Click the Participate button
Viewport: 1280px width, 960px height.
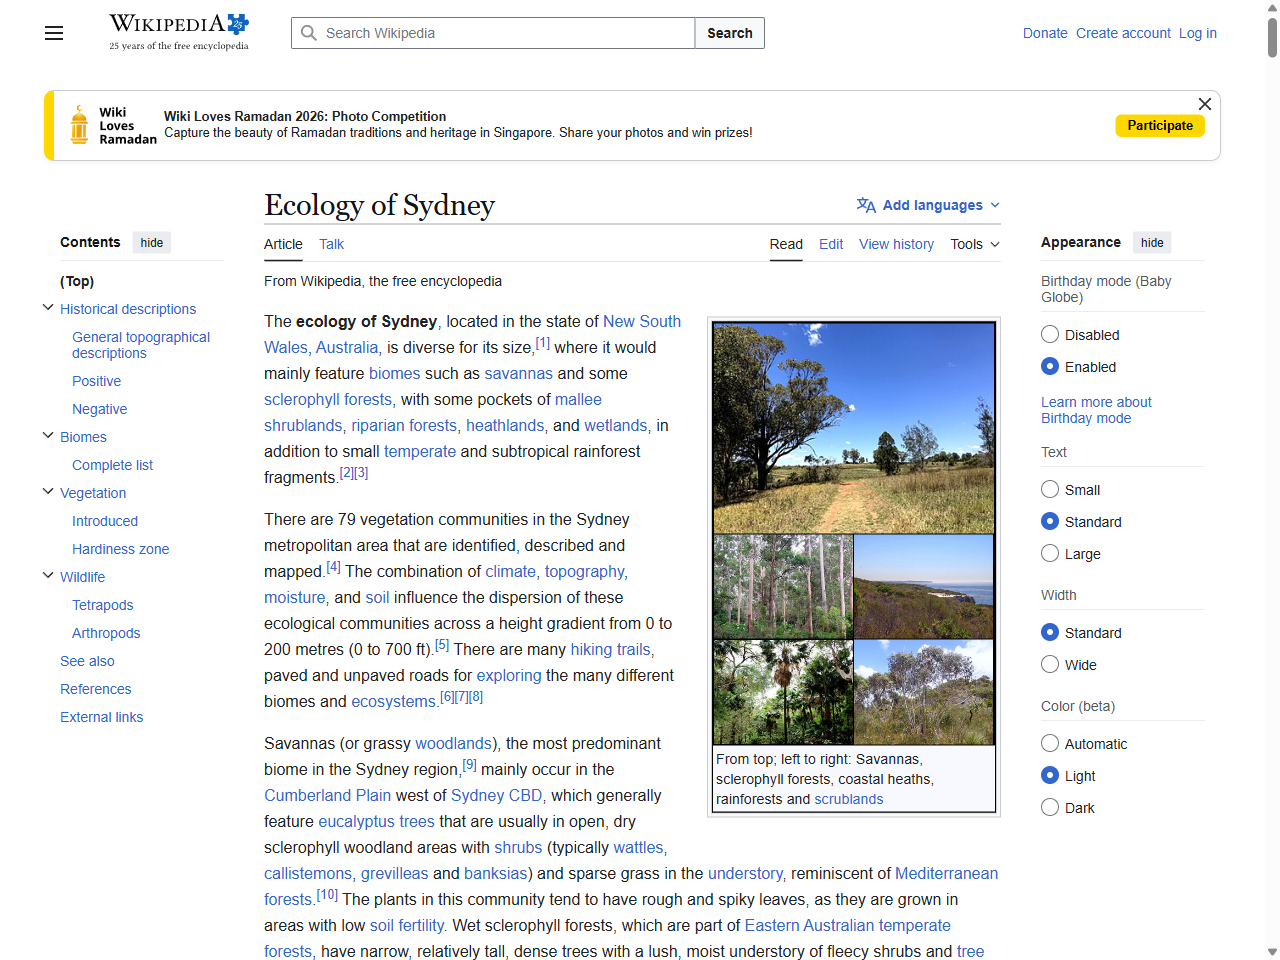[x=1160, y=125]
